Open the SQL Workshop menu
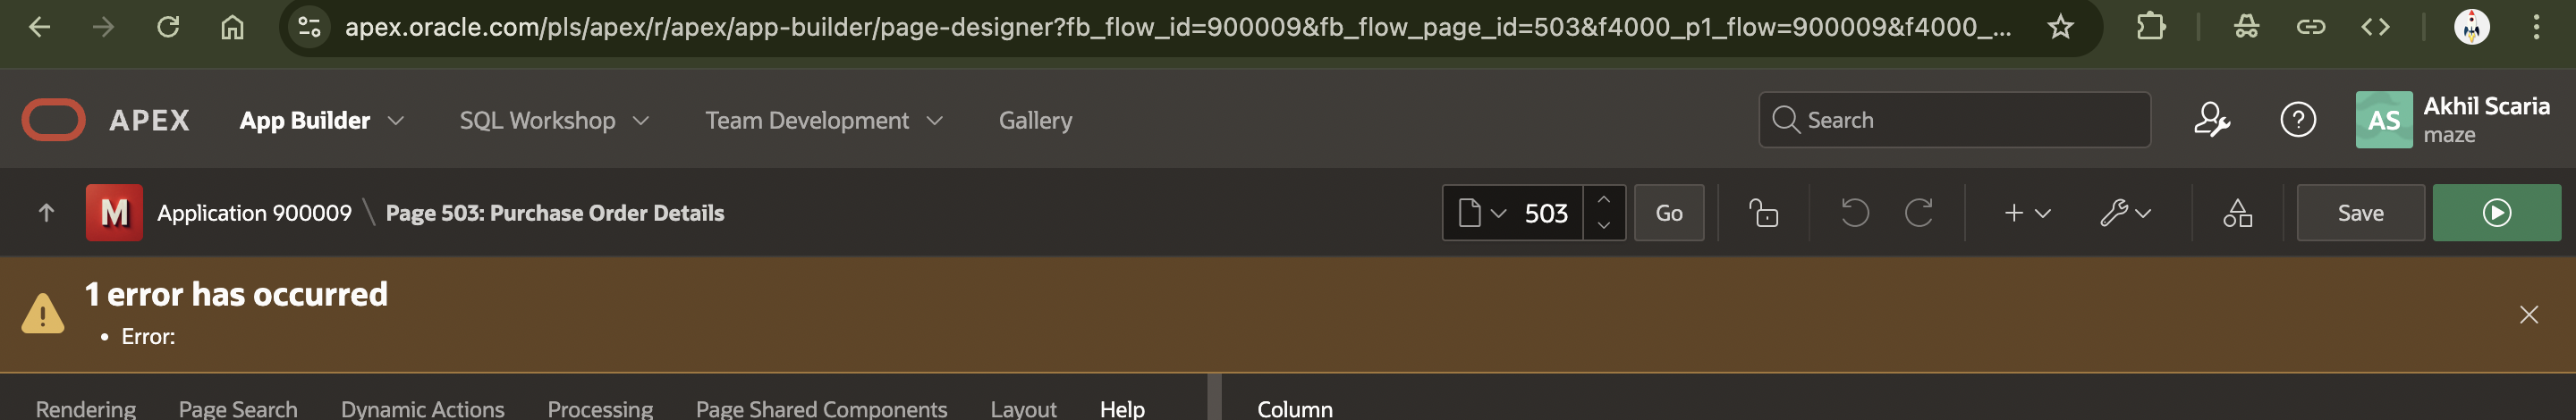The height and width of the screenshot is (420, 2576). 537,120
